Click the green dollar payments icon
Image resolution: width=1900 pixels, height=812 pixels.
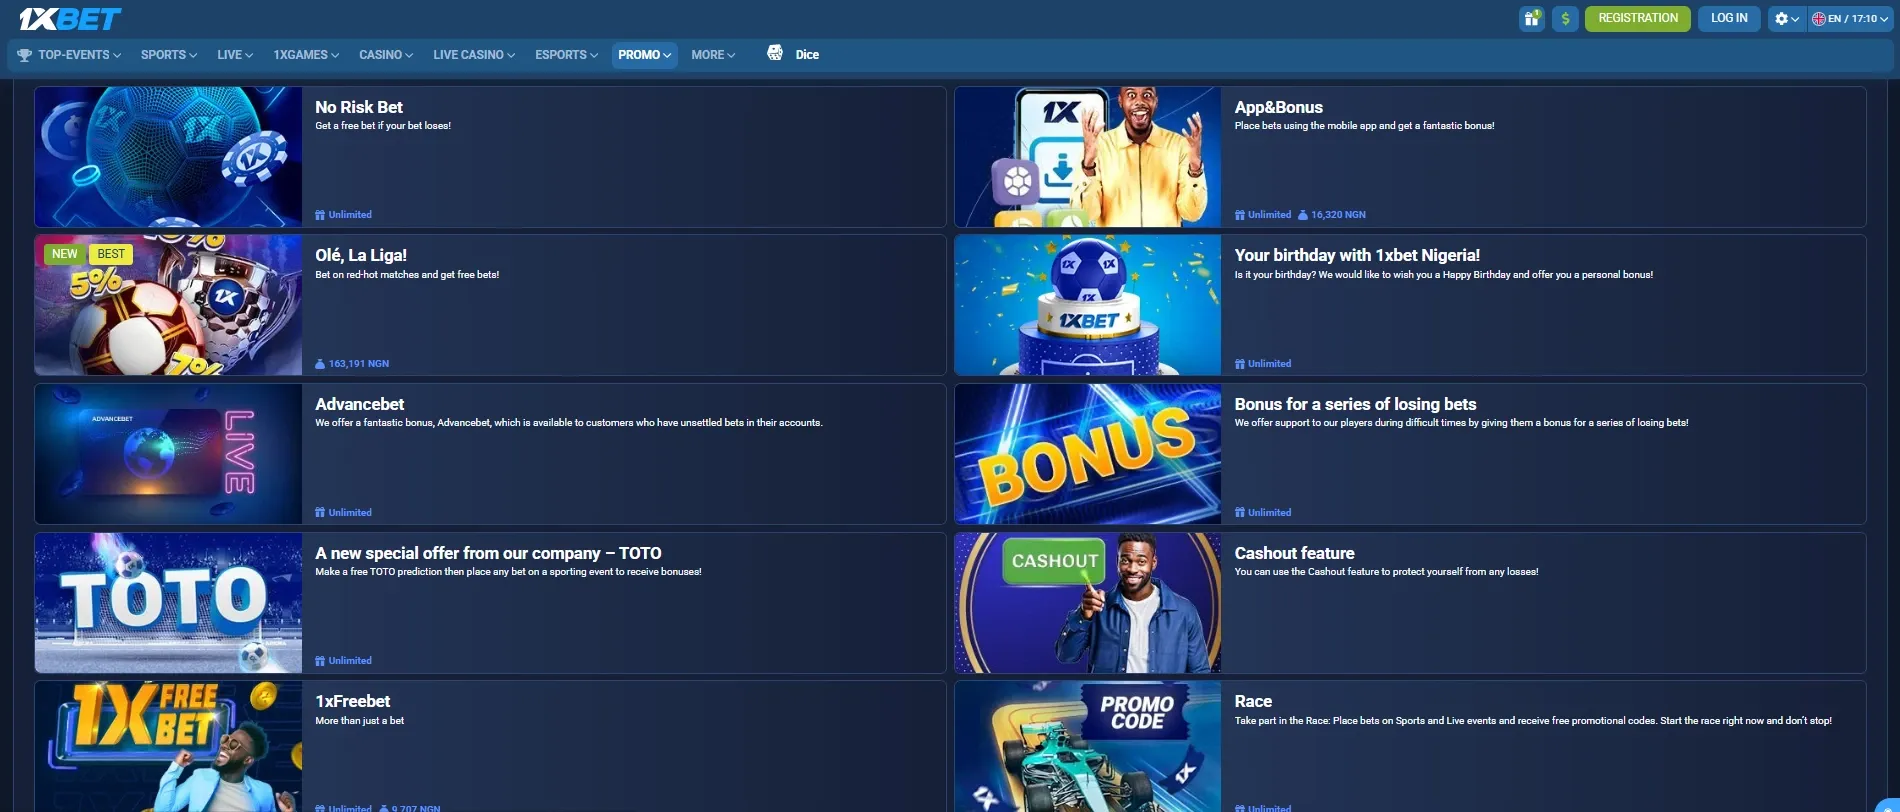(1565, 19)
